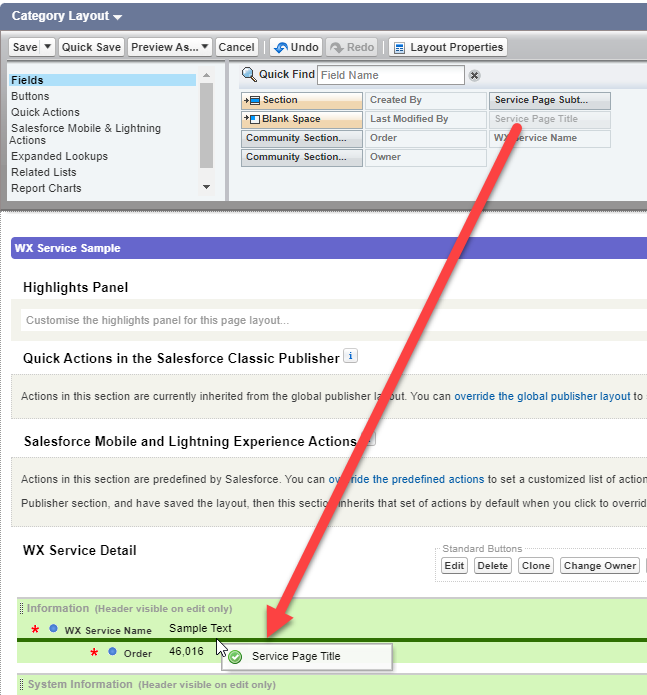Click the Layout Properties grid icon
Image resolution: width=647 pixels, height=695 pixels.
[x=399, y=47]
